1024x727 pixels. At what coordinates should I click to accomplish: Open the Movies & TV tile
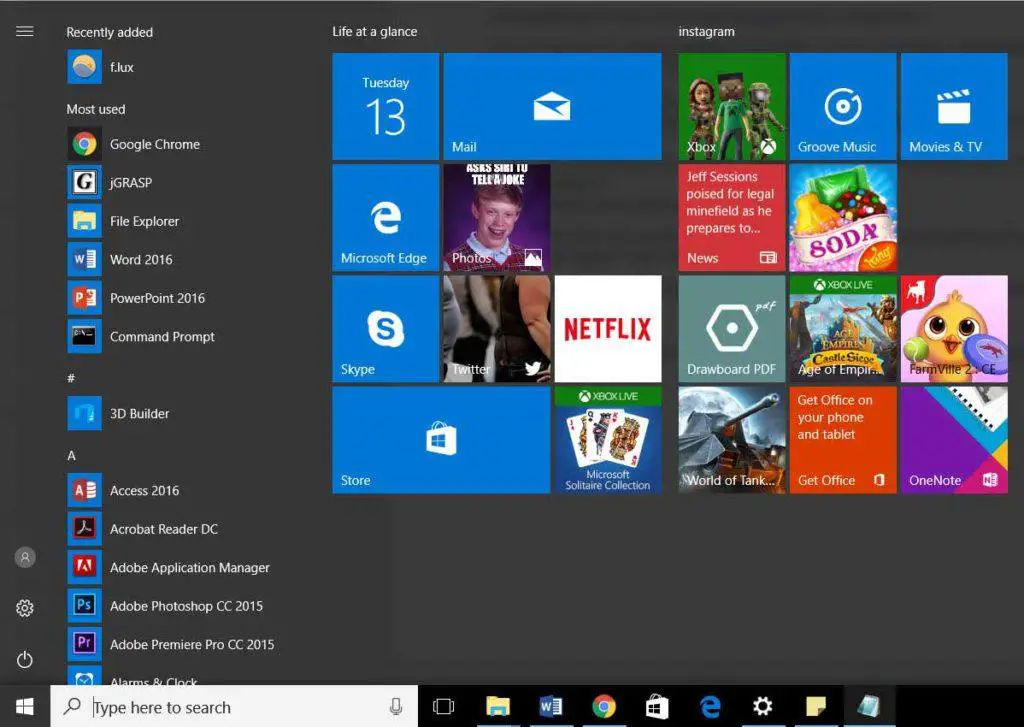[954, 106]
